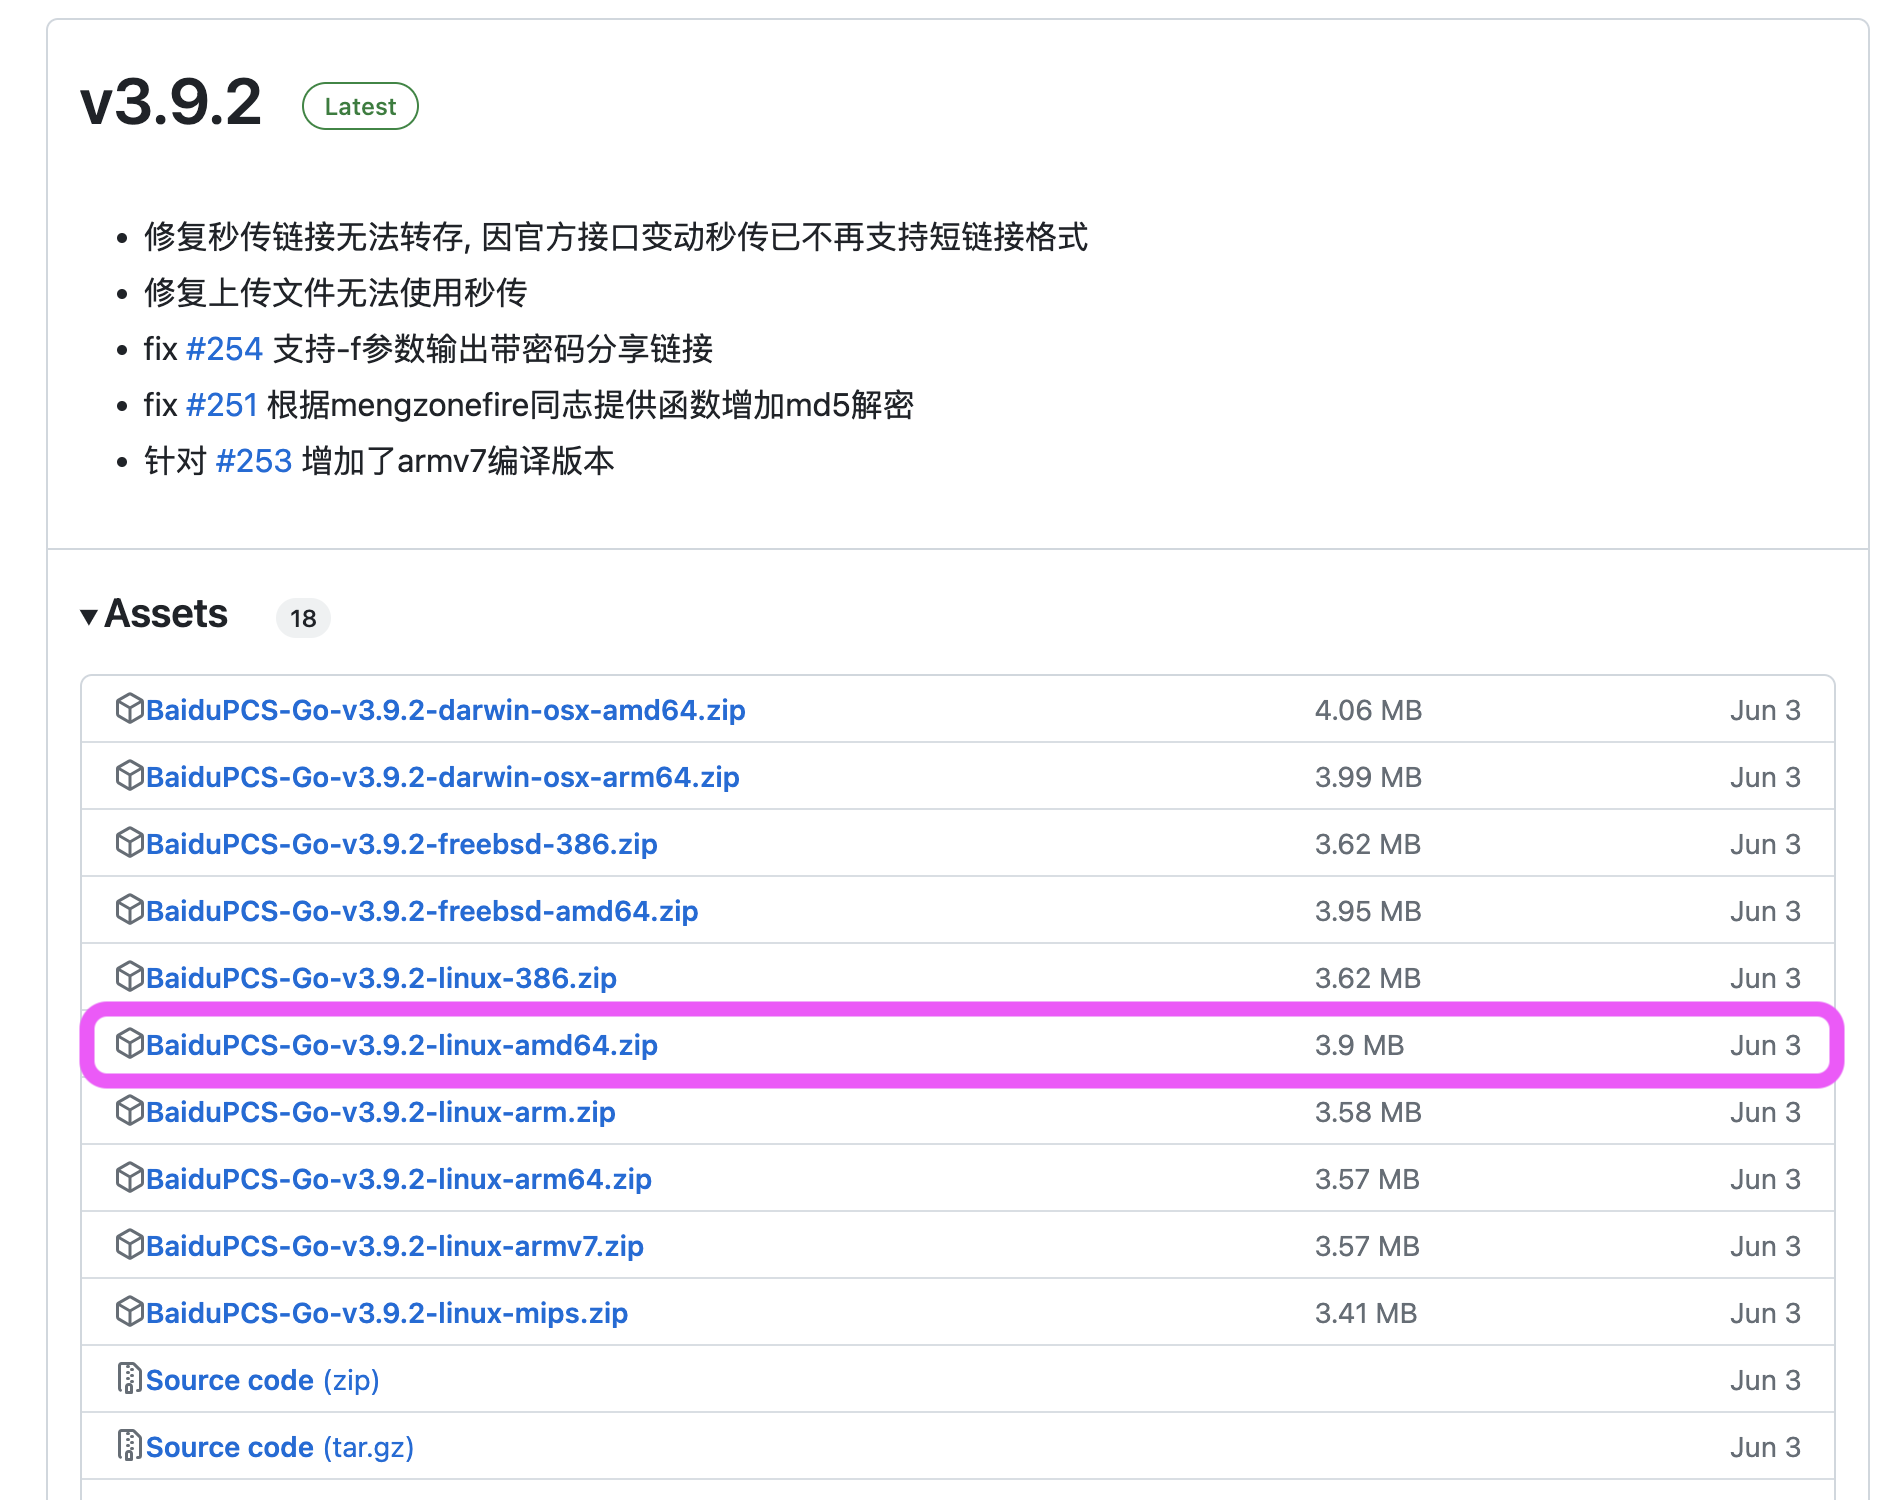
Task: Click Jun 3 date in Source code (zip) row
Action: pos(1765,1380)
